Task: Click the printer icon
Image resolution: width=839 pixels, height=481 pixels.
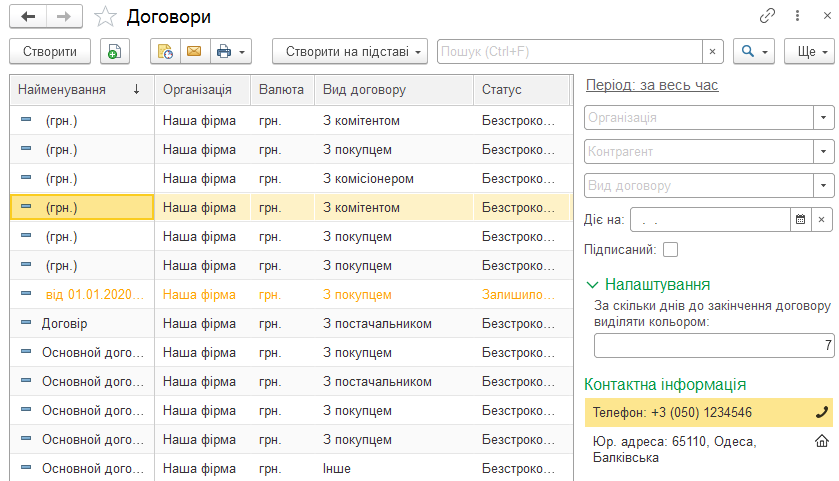Action: [224, 51]
